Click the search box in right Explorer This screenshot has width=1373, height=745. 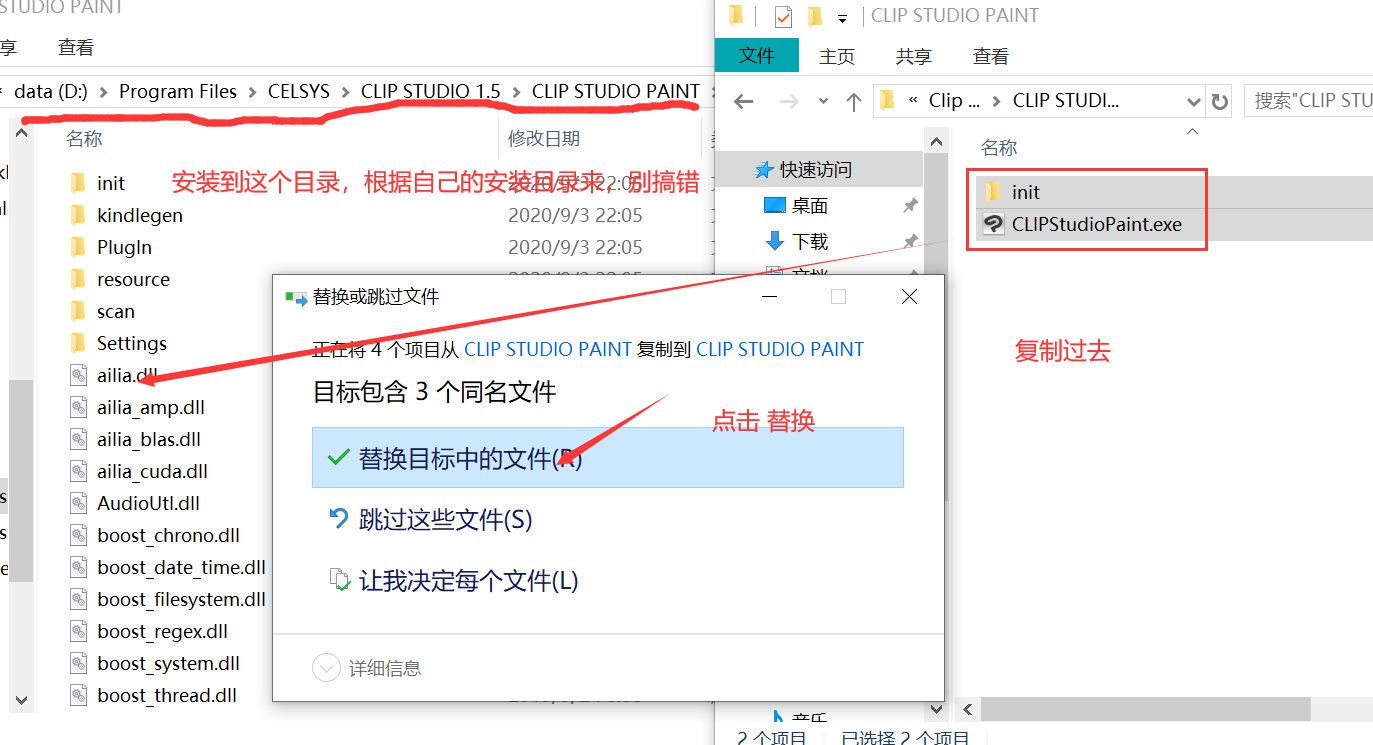click(x=1308, y=101)
